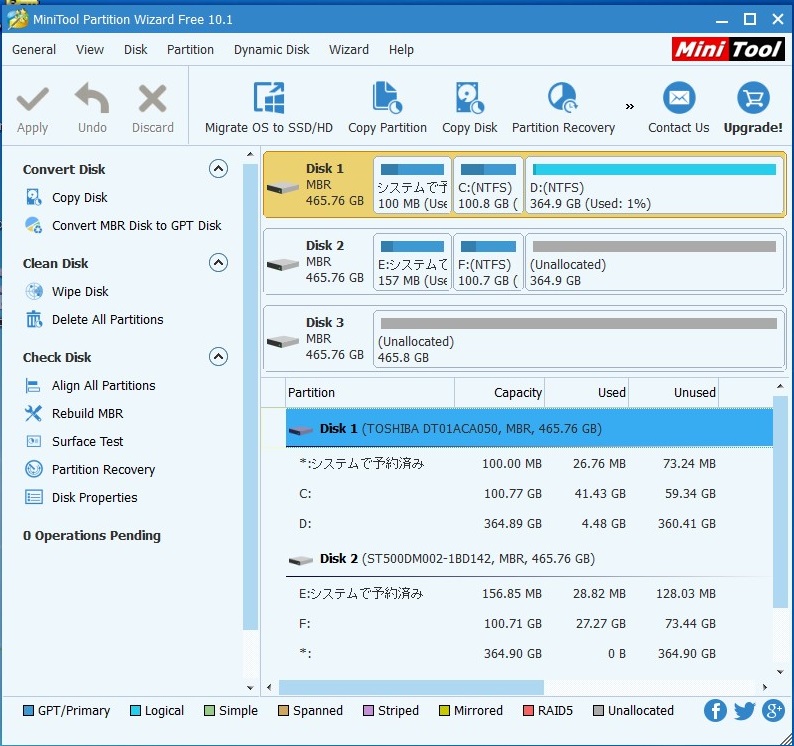Click the Wipe Disk link text
Screen dimensions: 794x746
click(80, 292)
